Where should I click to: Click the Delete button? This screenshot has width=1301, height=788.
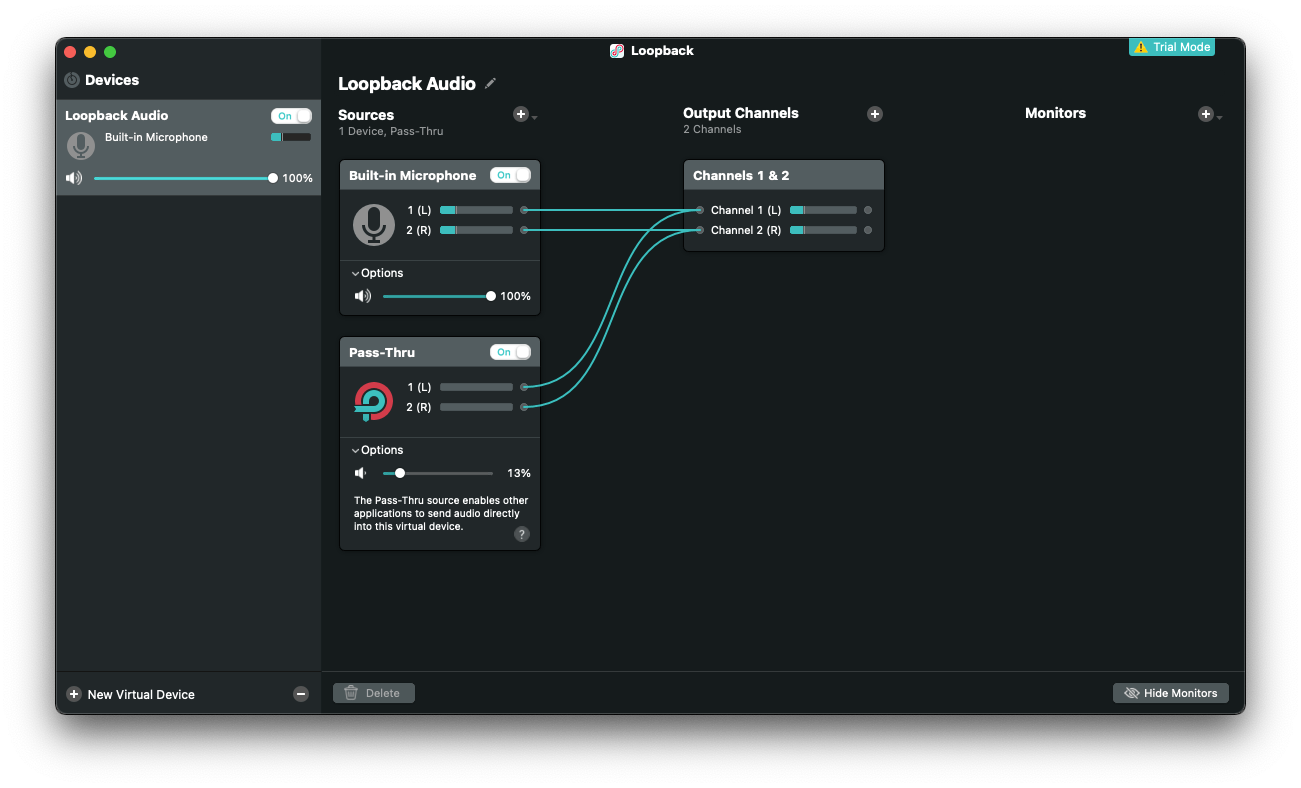point(373,693)
